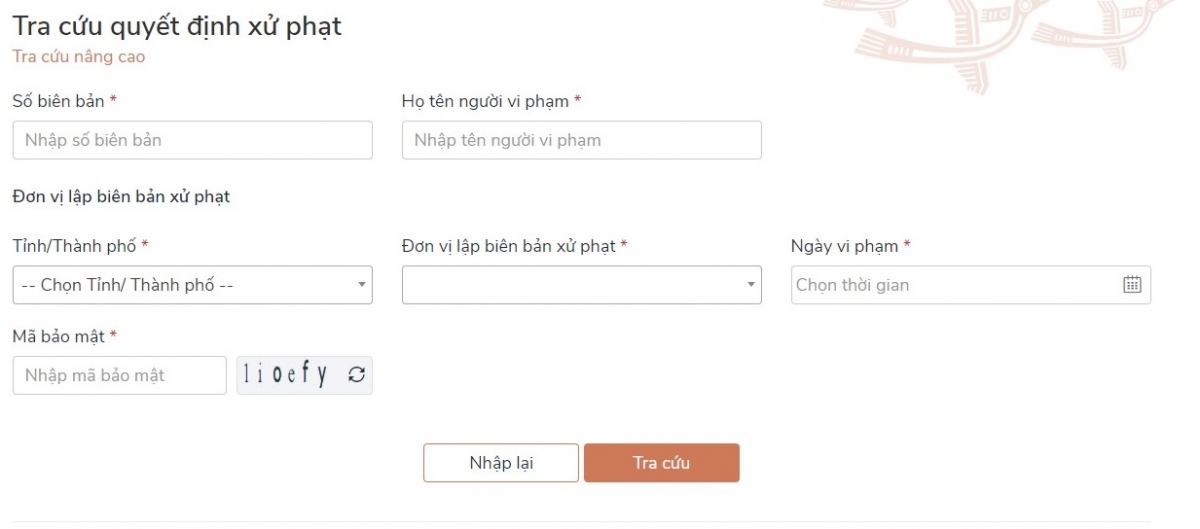The width and height of the screenshot is (1200, 529).
Task: Click the 'Nhập tên người vi phạm' field
Action: 581,140
